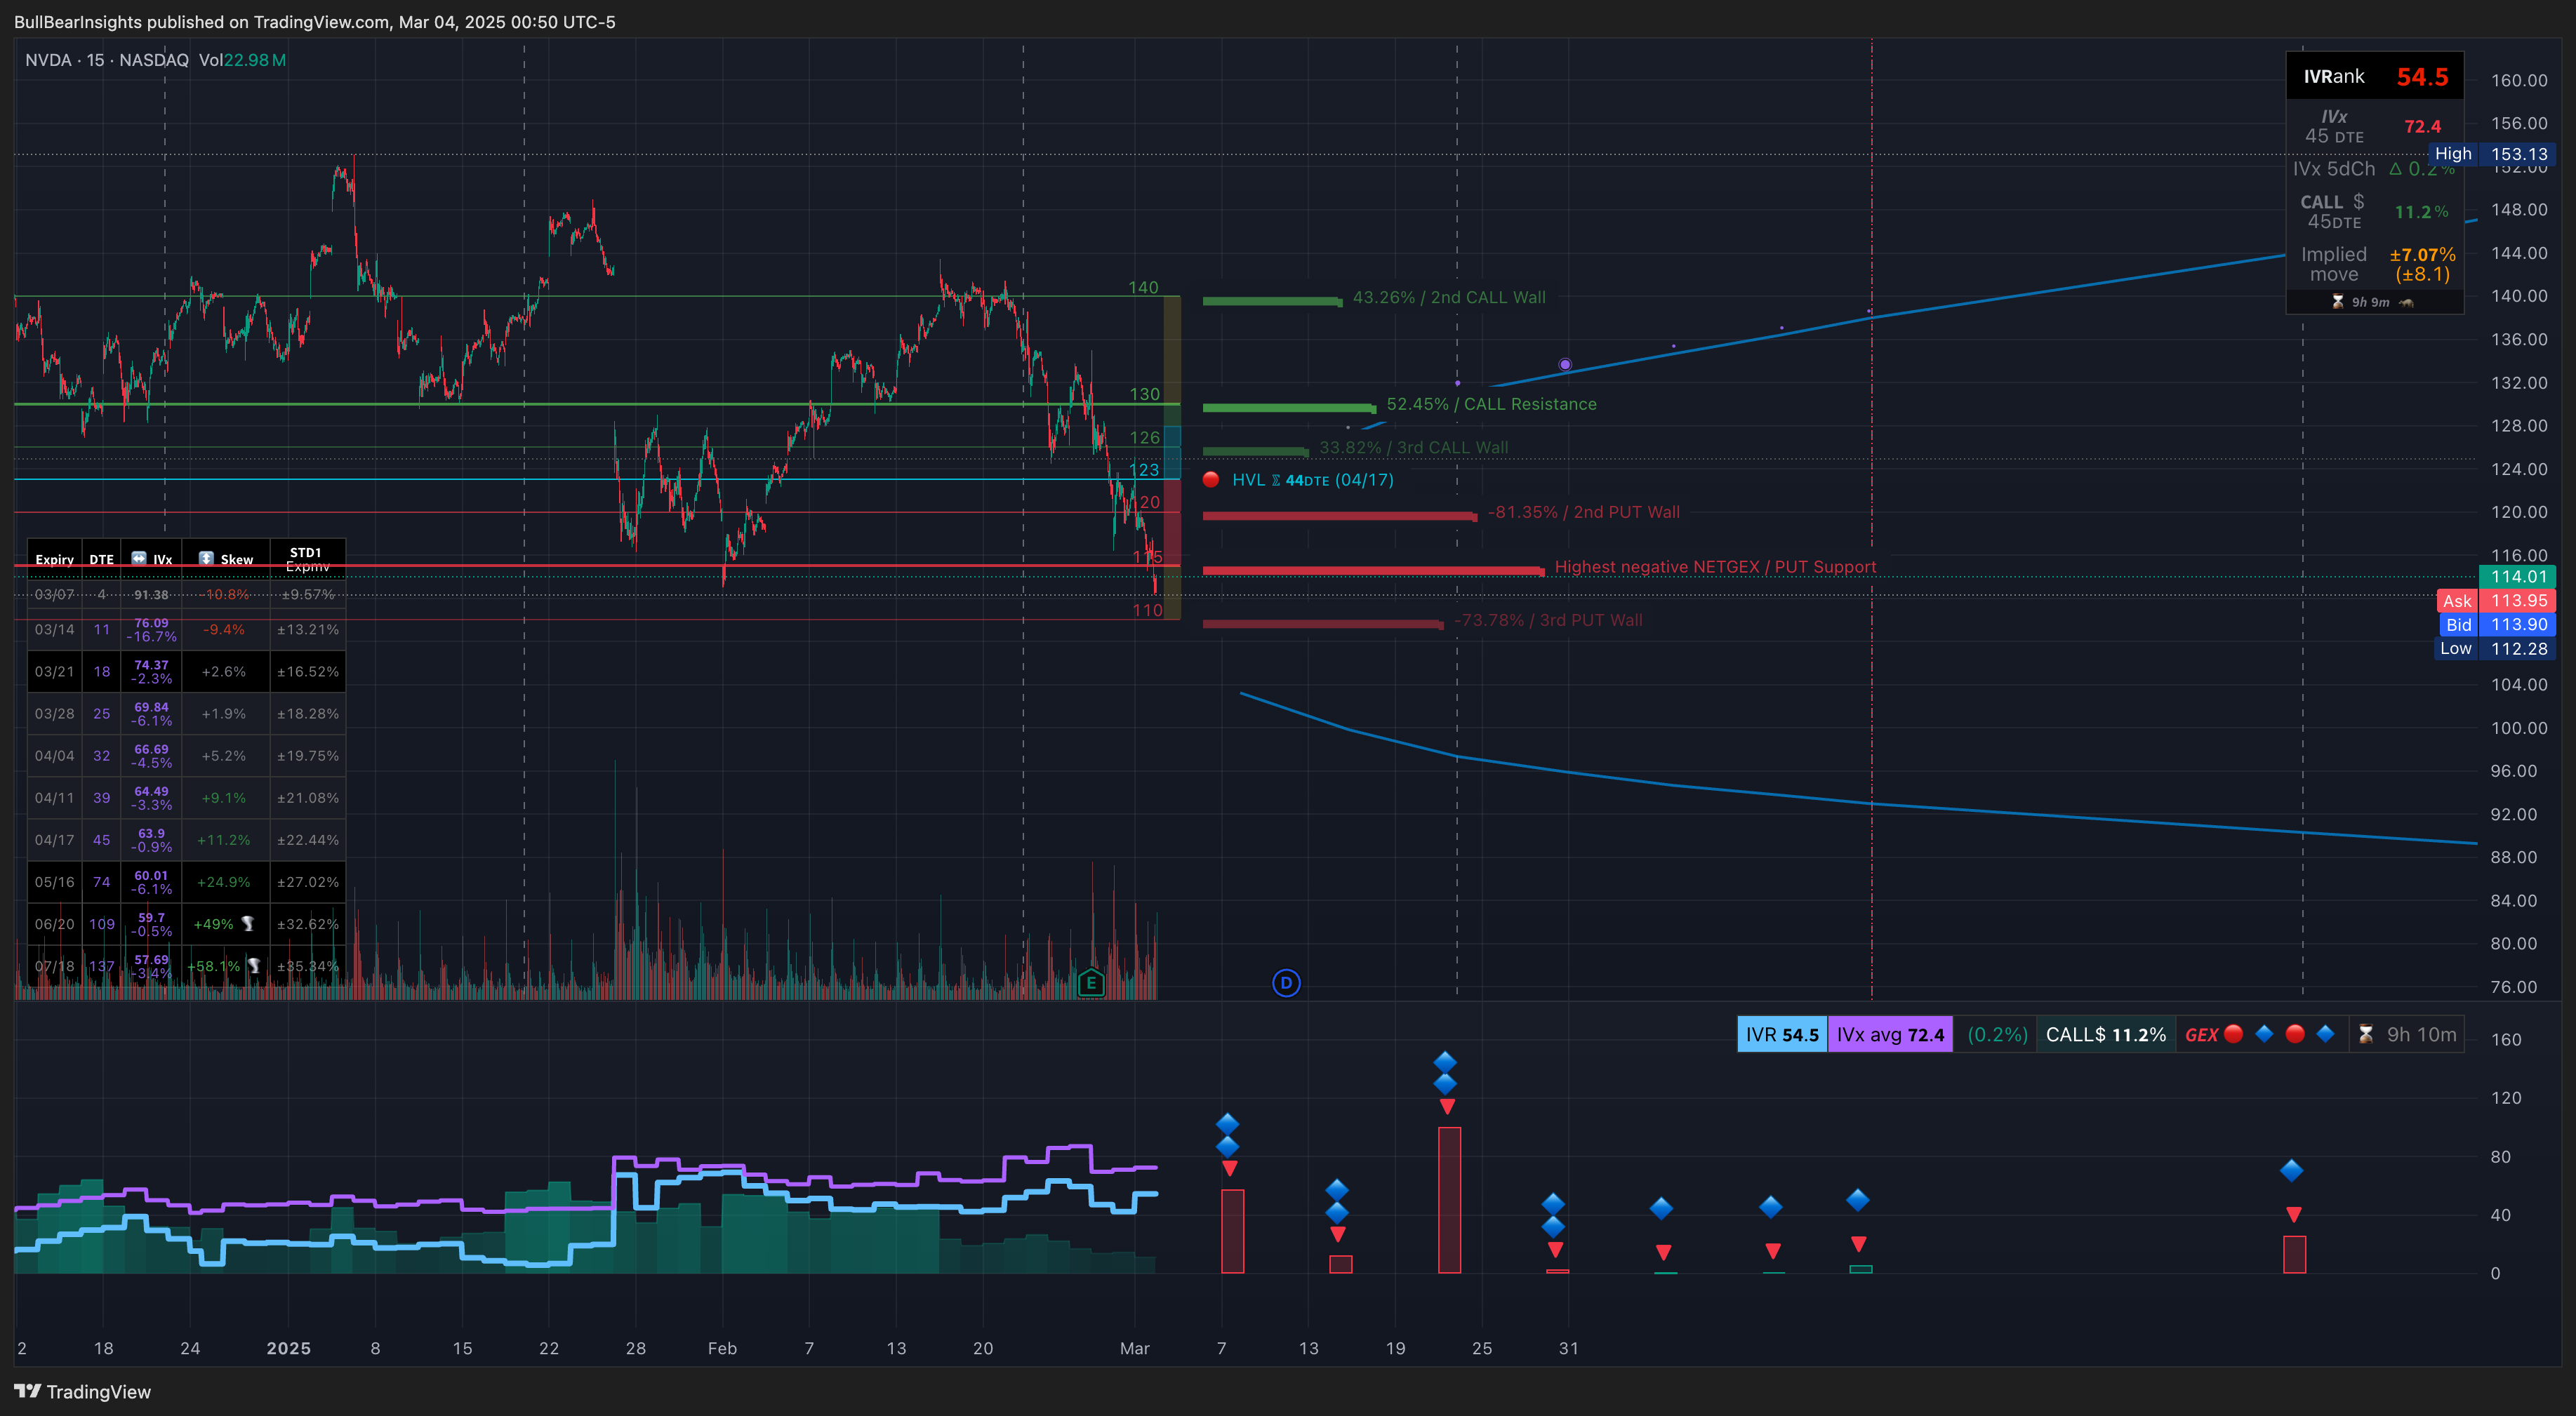Image resolution: width=2576 pixels, height=1416 pixels.
Task: Select the tallest red bar in lower panel
Action: coord(1449,1200)
